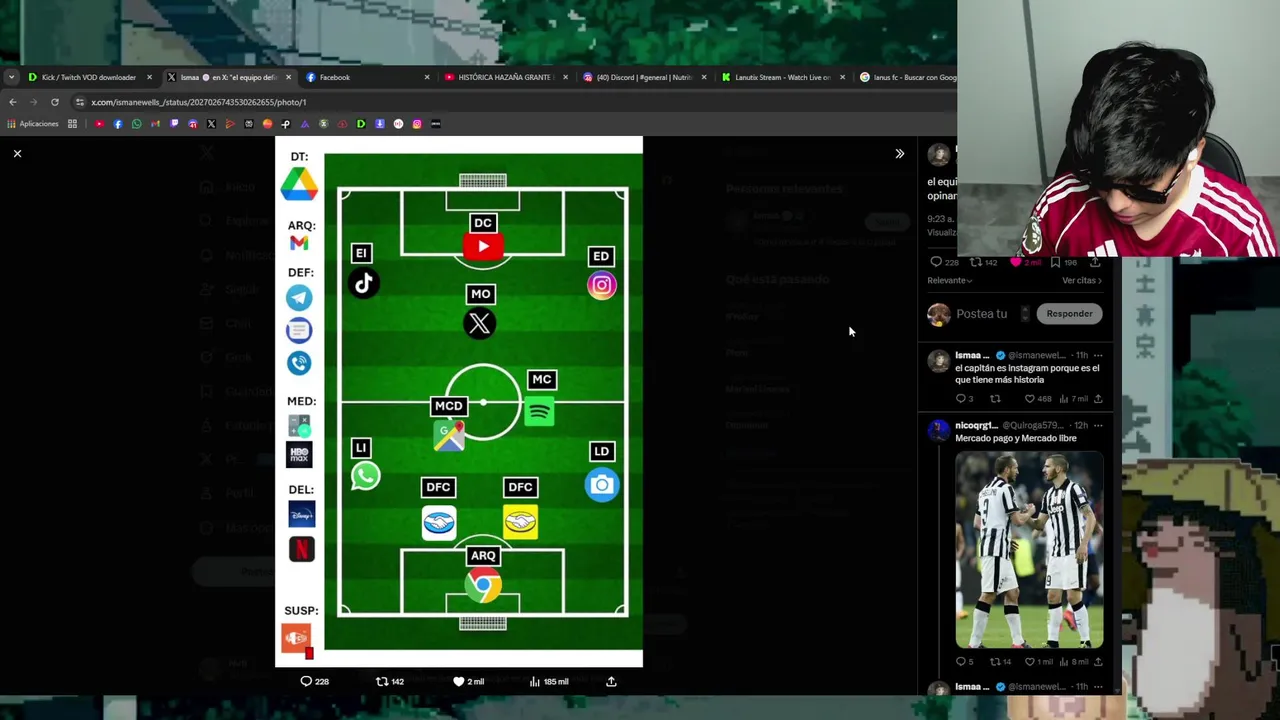Open the more options menu on the Ismaa reply
The image size is (1280, 720).
pyautogui.click(x=1098, y=355)
